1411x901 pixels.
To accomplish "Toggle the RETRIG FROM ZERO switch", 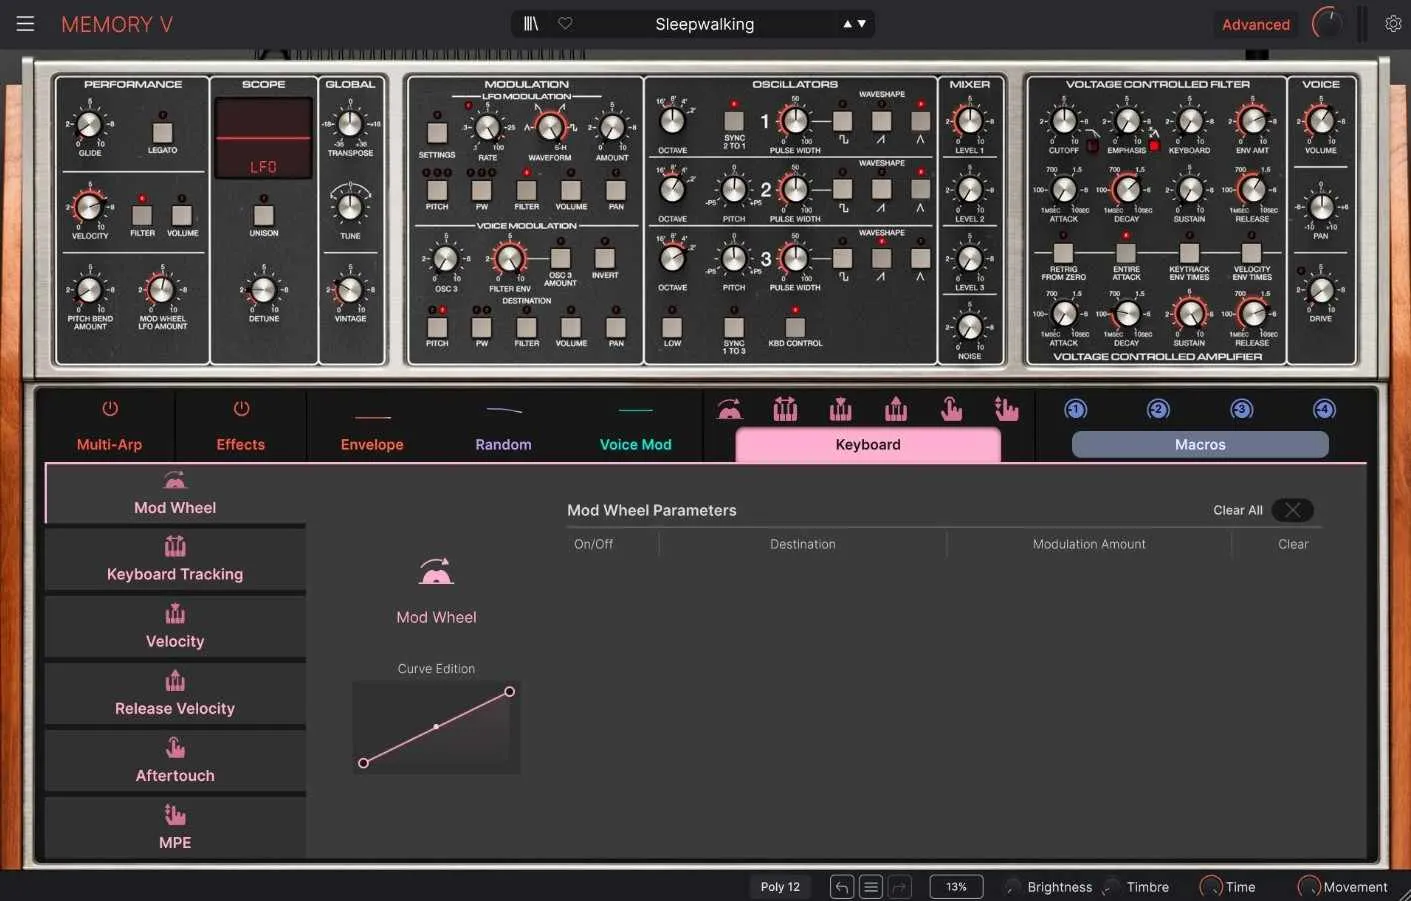I will (1063, 253).
